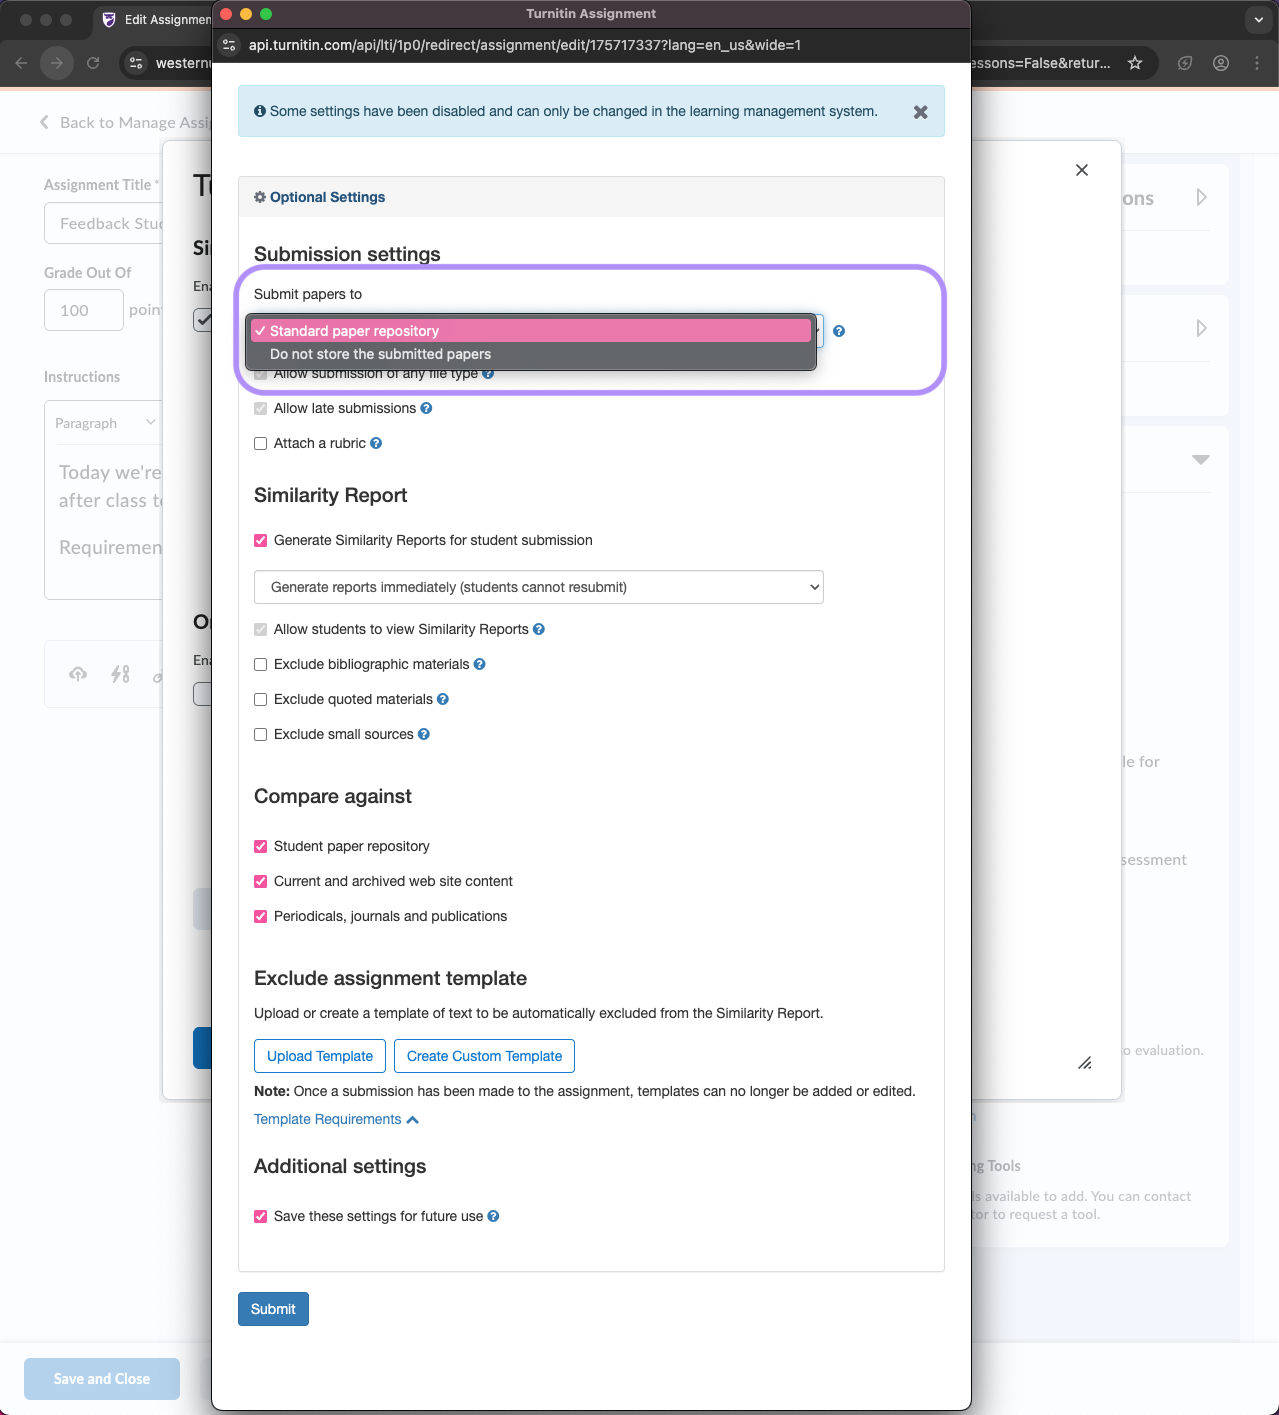Image resolution: width=1279 pixels, height=1415 pixels.
Task: Toggle Exclude small sources checkbox
Action: (261, 734)
